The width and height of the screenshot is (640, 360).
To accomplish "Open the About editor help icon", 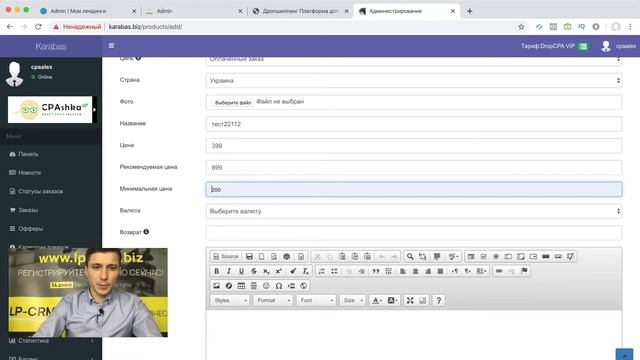I will coord(439,300).
